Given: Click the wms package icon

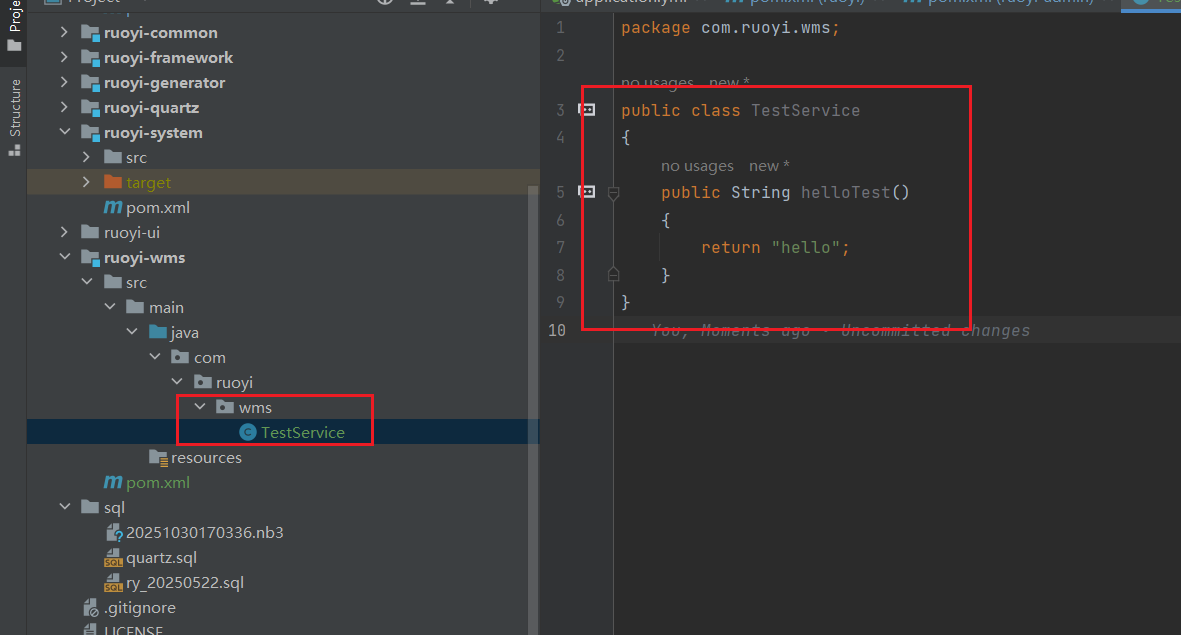Looking at the screenshot, I should (225, 407).
